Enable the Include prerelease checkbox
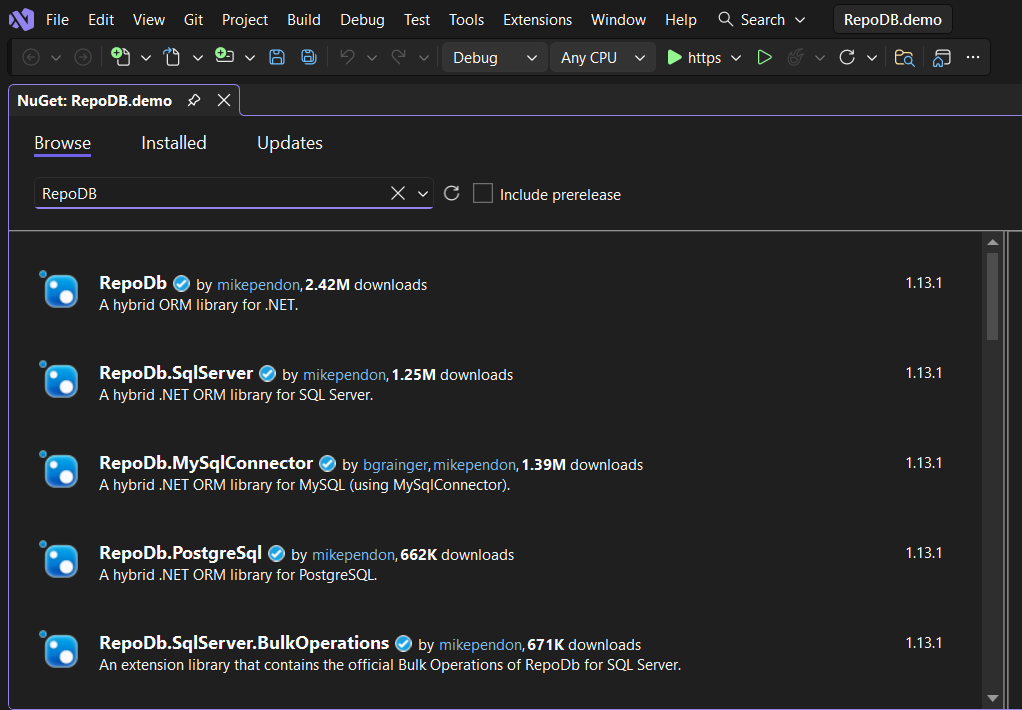This screenshot has height=710, width=1022. [x=483, y=194]
